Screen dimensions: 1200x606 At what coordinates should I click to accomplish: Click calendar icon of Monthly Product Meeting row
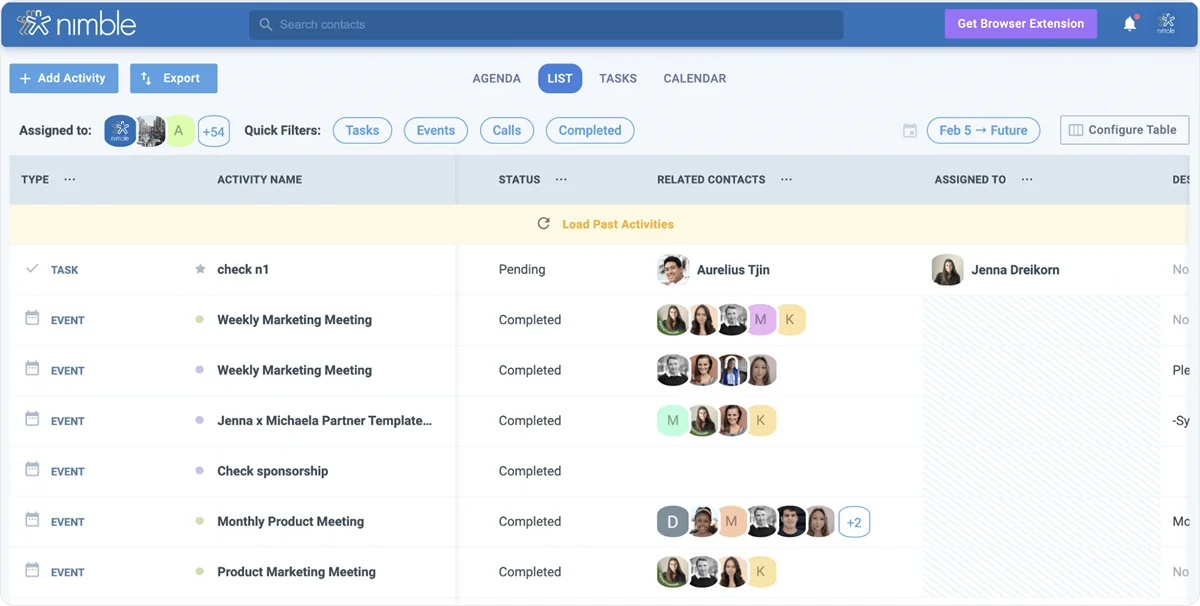[32, 520]
